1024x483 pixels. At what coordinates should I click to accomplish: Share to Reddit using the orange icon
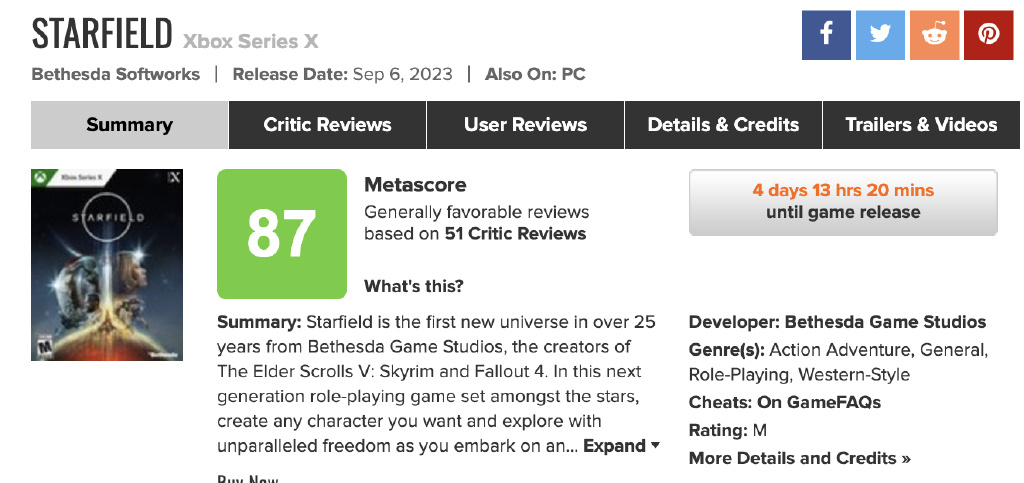935,35
